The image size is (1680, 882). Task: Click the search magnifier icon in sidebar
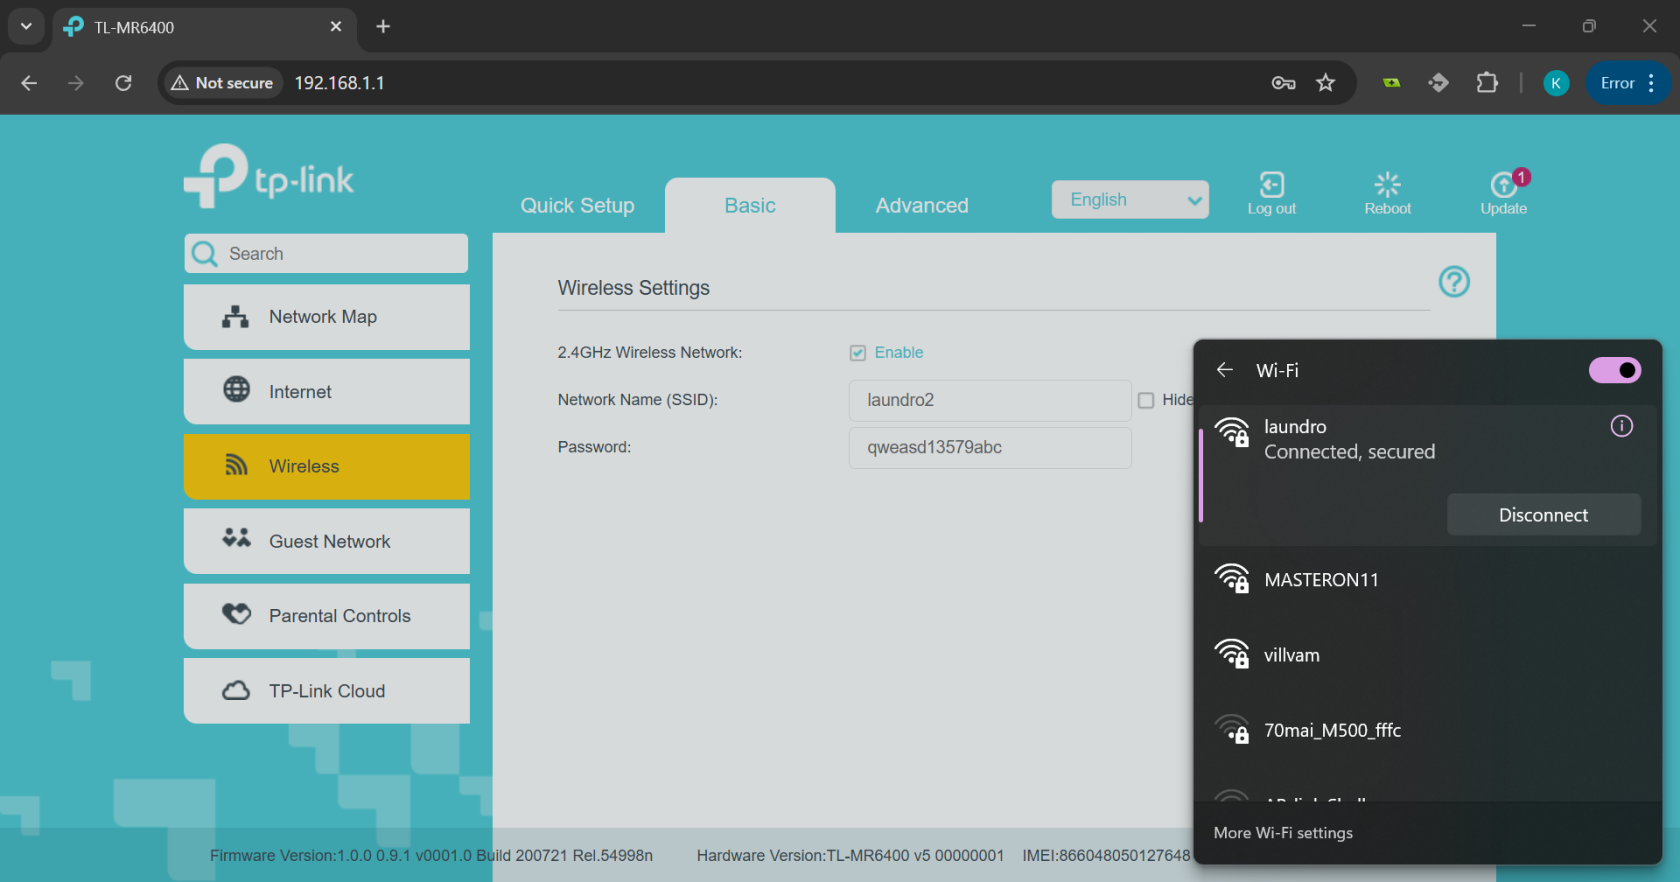coord(205,254)
